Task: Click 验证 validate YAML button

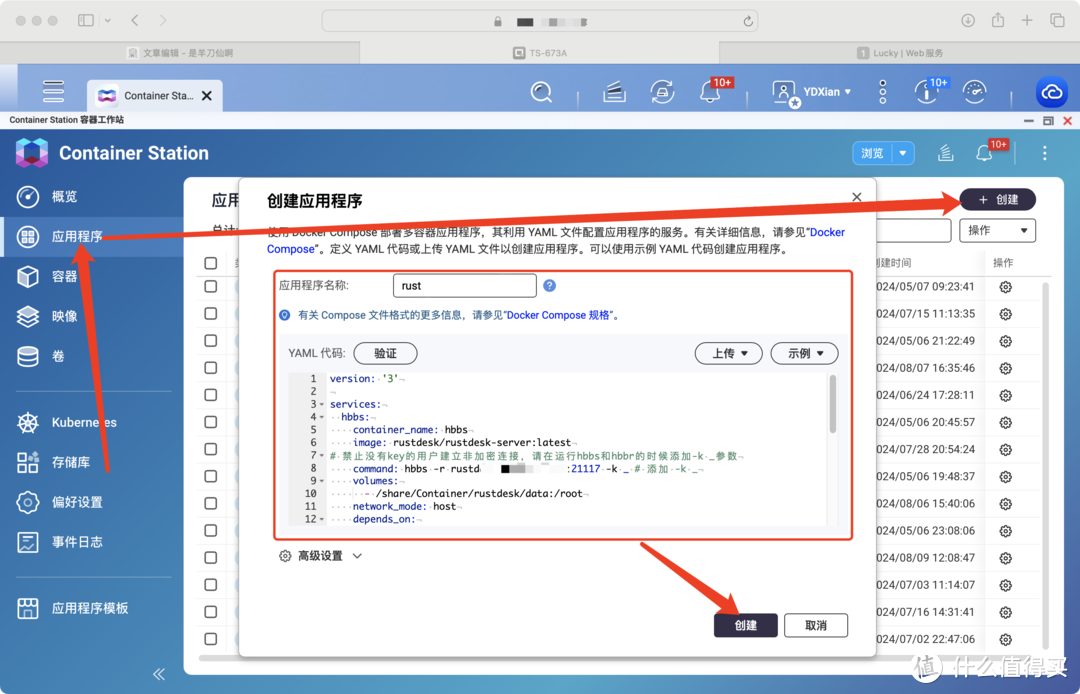Action: click(x=385, y=353)
